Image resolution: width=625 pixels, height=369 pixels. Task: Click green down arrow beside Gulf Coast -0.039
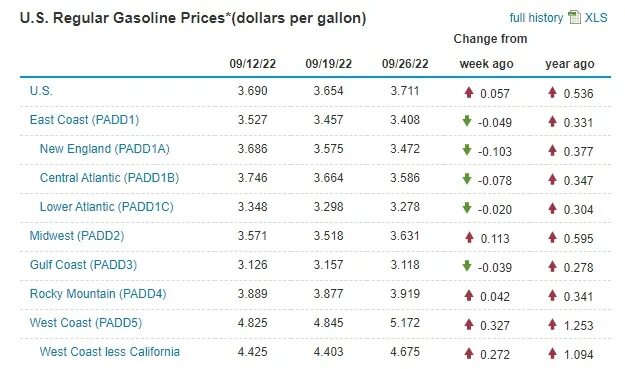467,266
